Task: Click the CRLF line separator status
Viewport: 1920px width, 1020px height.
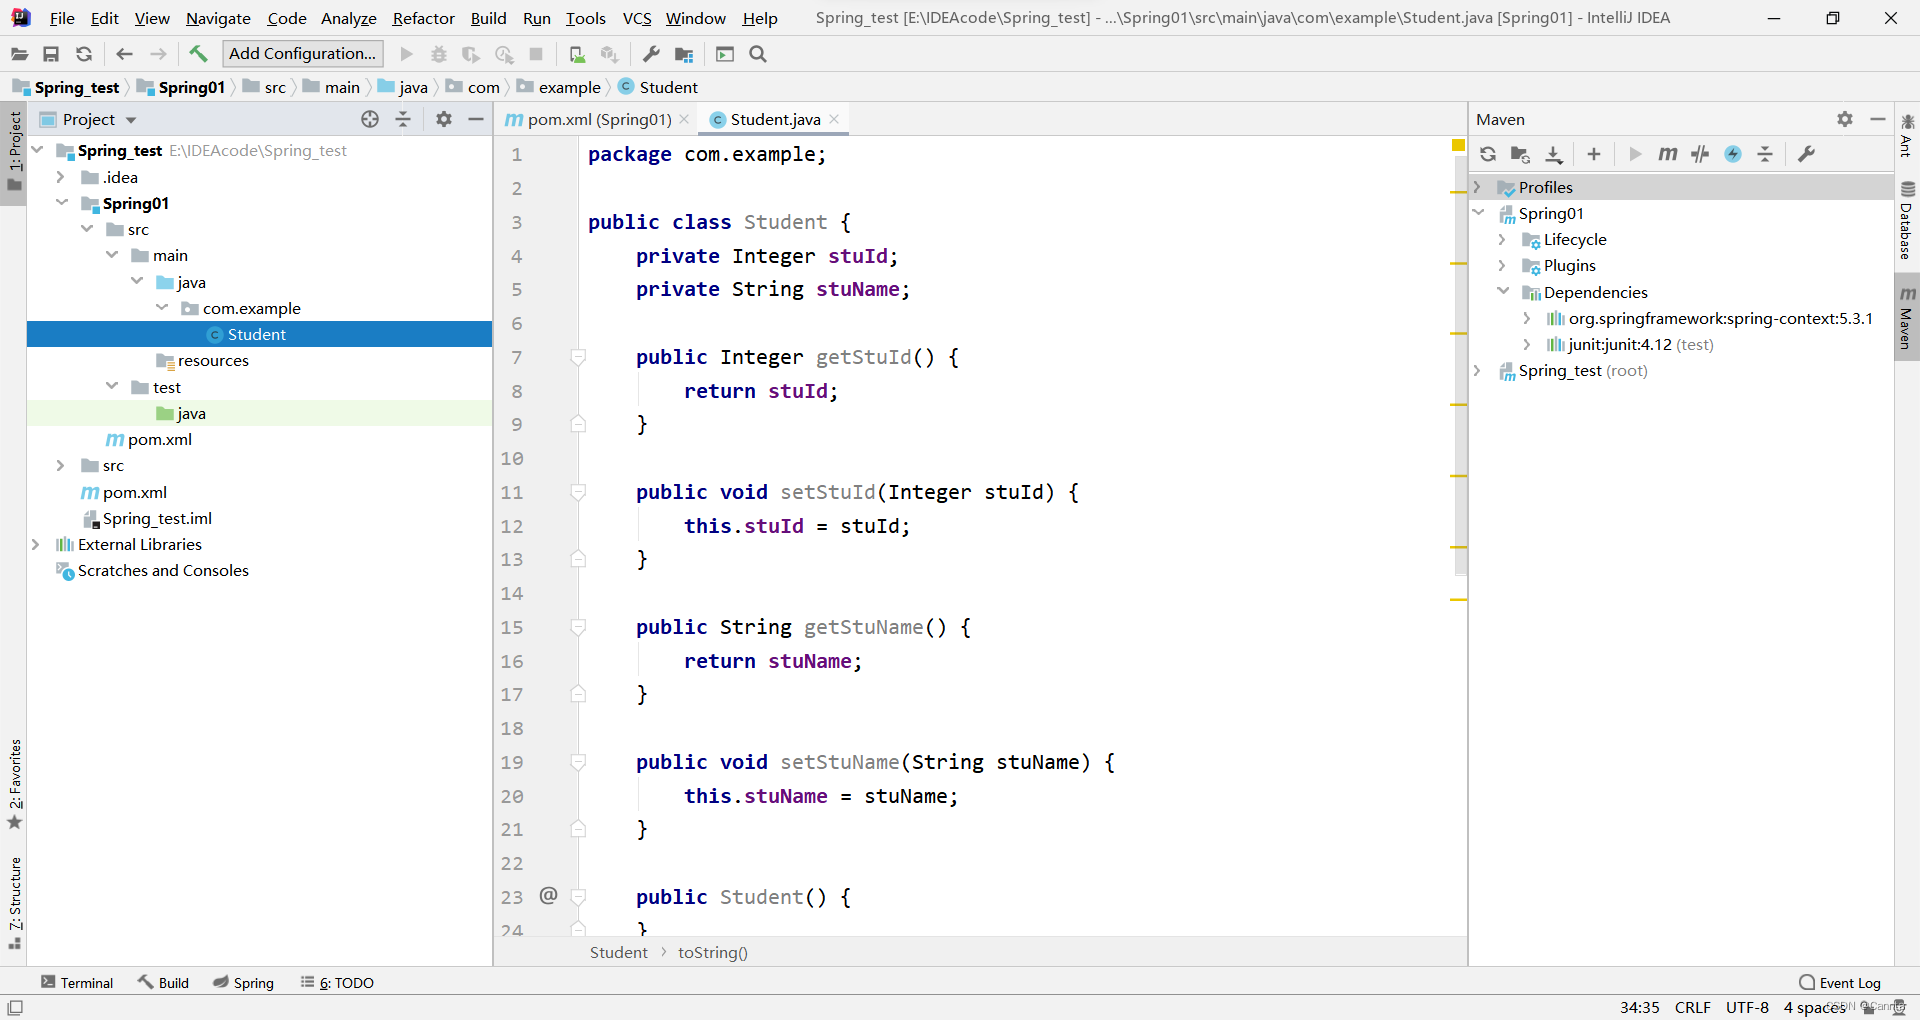Action: coord(1692,1007)
